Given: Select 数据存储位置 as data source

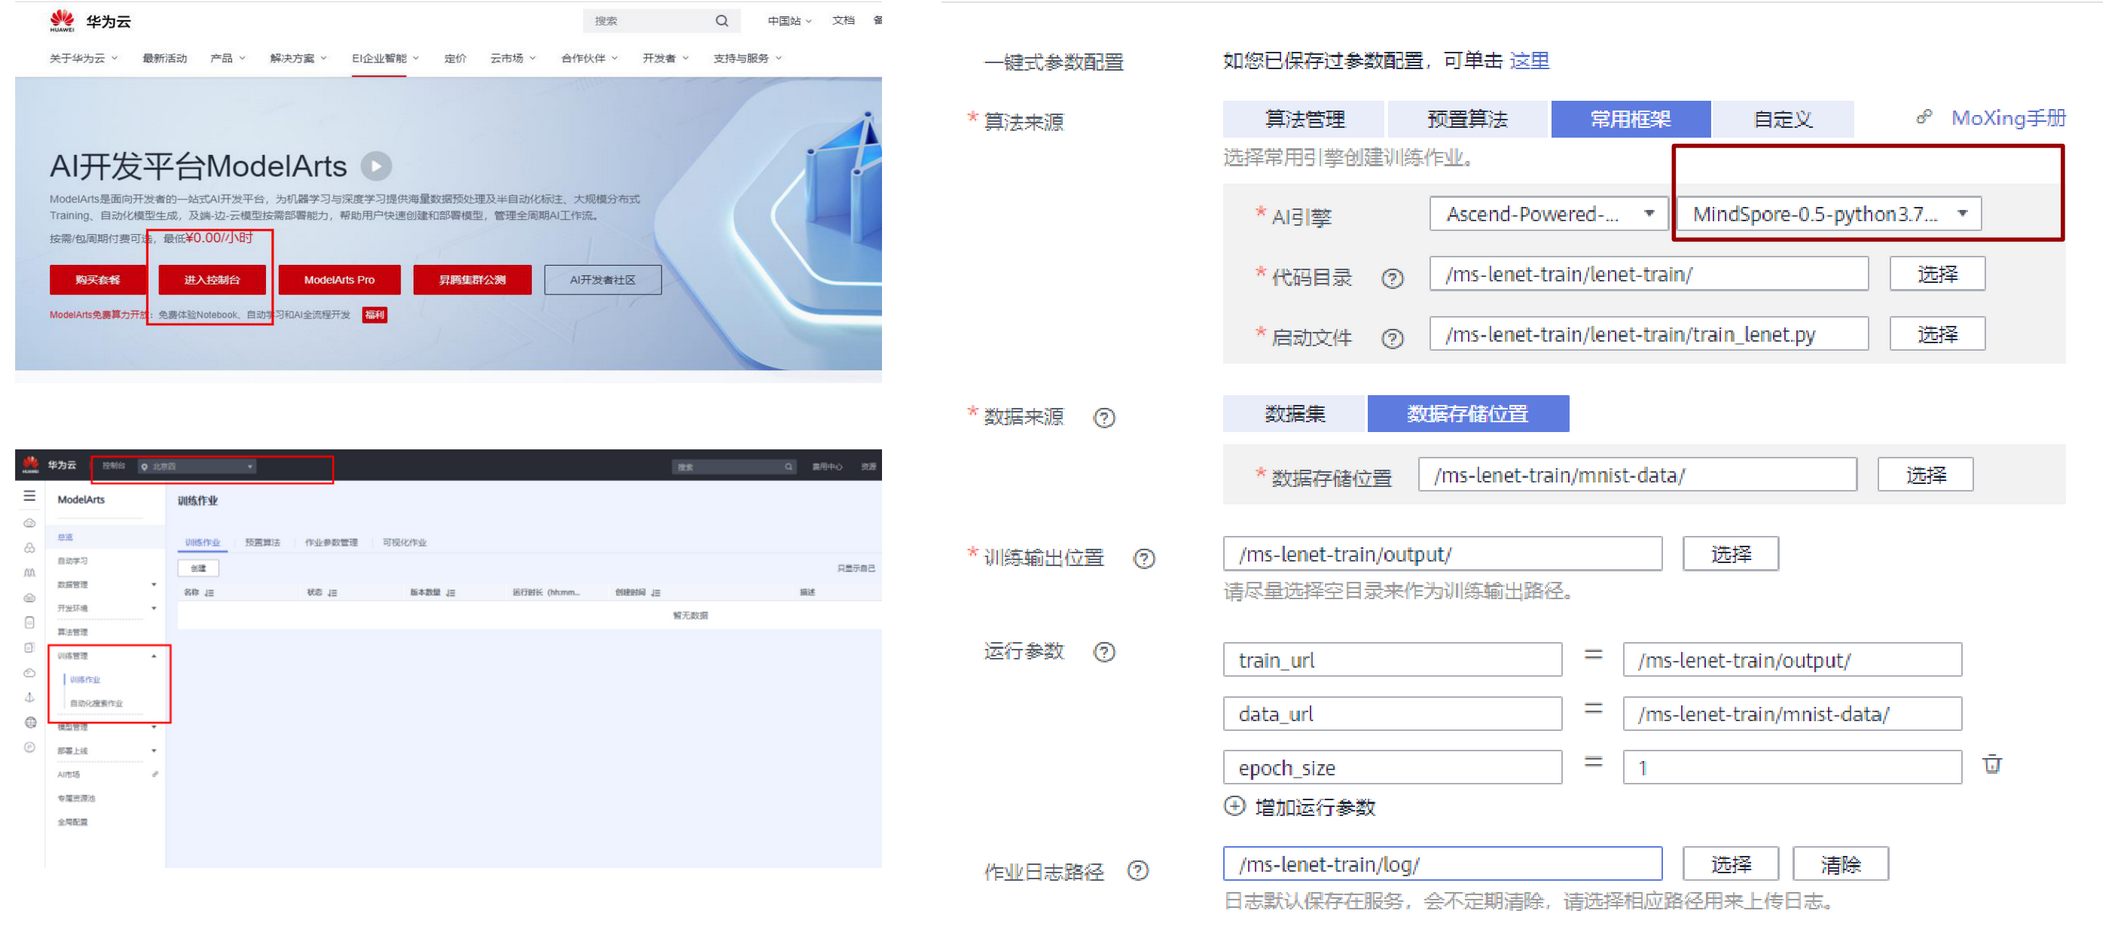Looking at the screenshot, I should [x=1468, y=414].
